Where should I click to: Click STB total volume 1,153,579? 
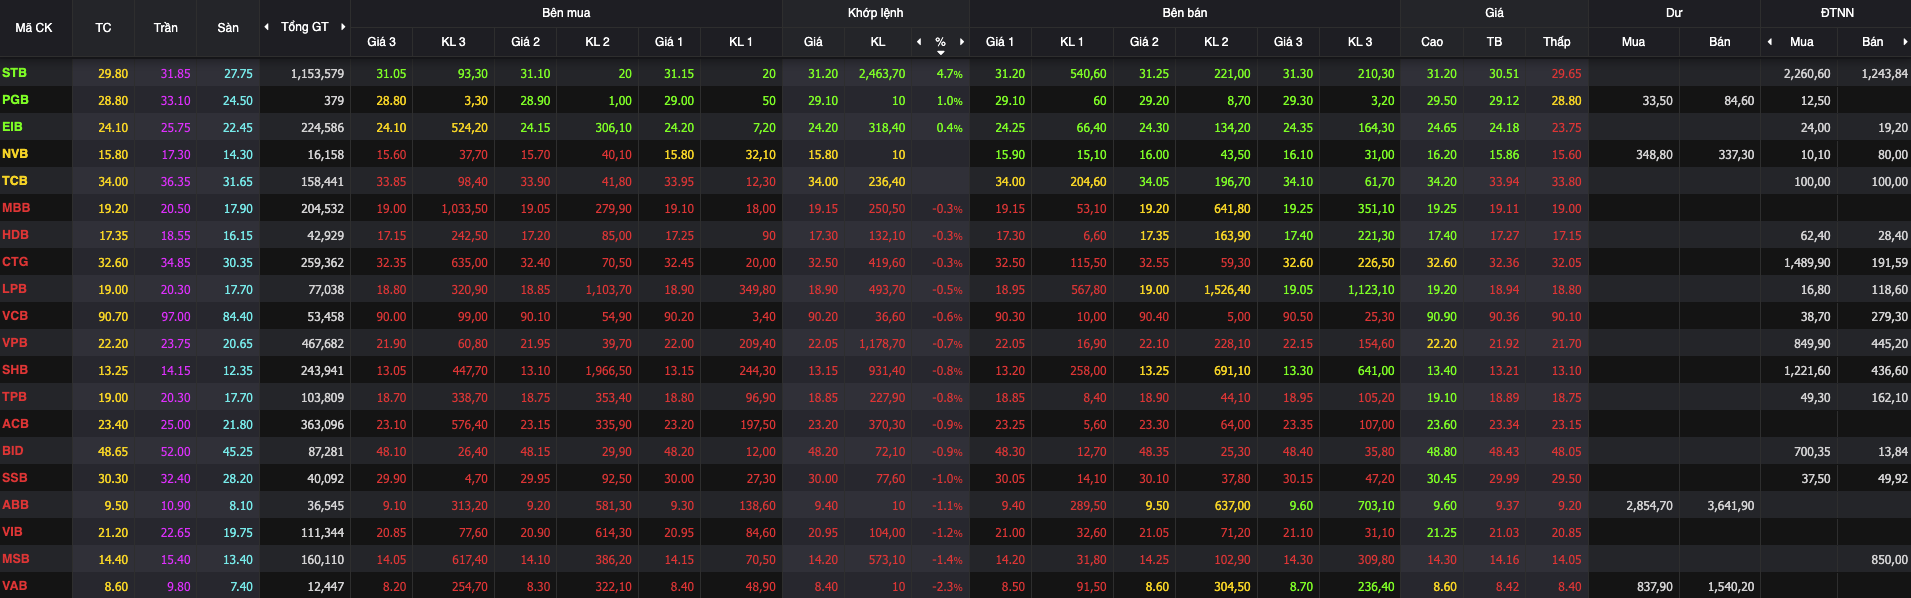pos(317,74)
